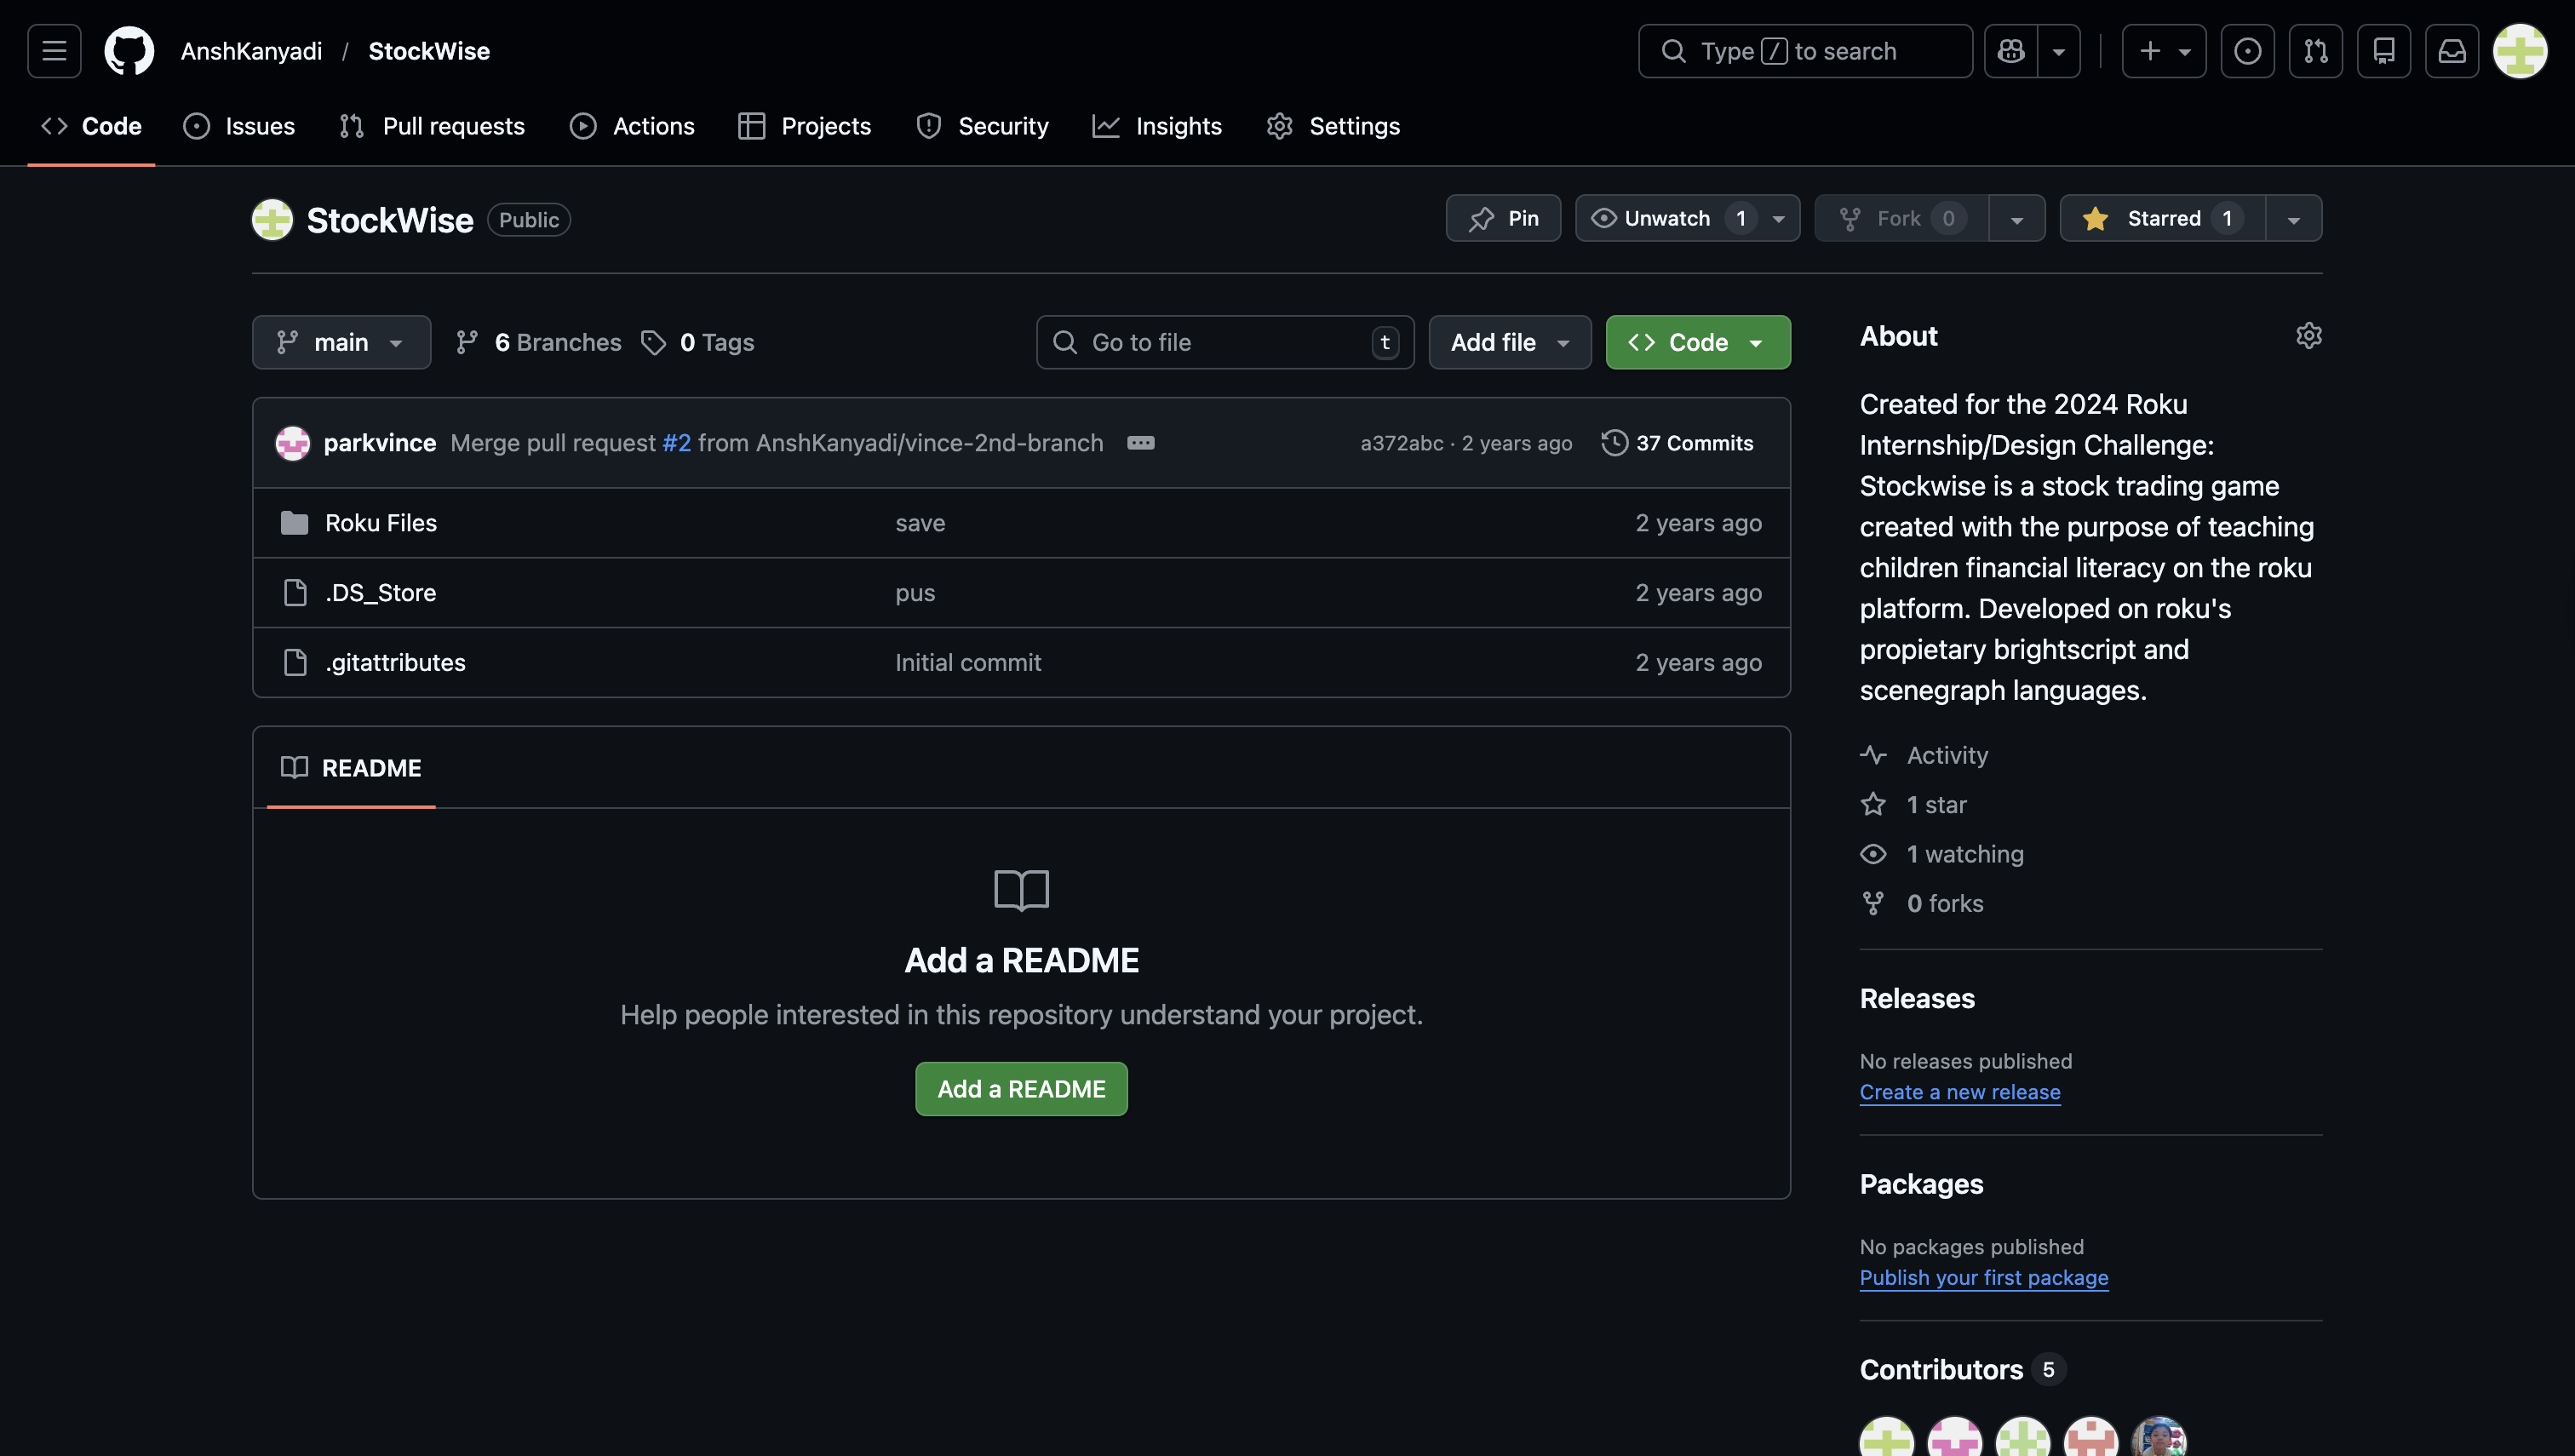This screenshot has height=1456, width=2575.
Task: Open the GitHub home logo
Action: click(x=129, y=50)
